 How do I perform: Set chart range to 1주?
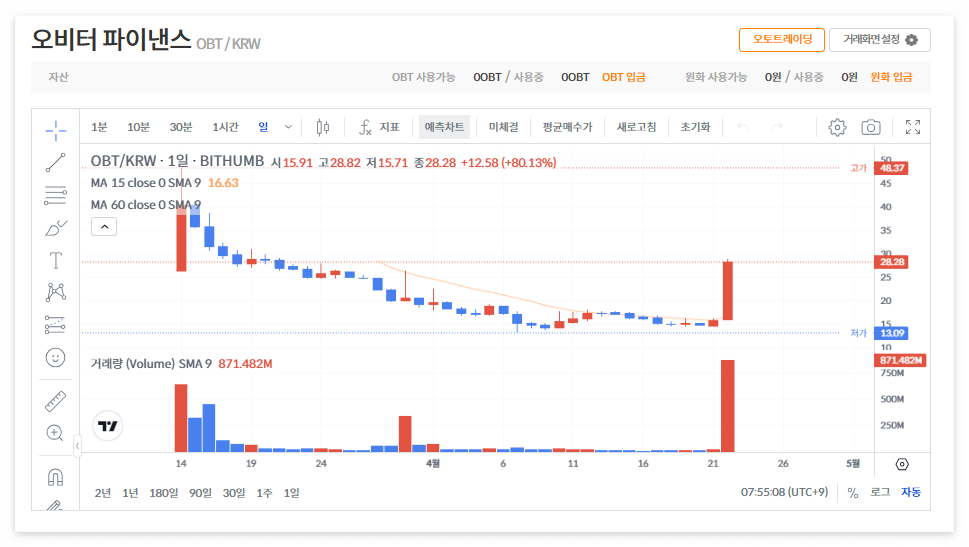(x=264, y=493)
